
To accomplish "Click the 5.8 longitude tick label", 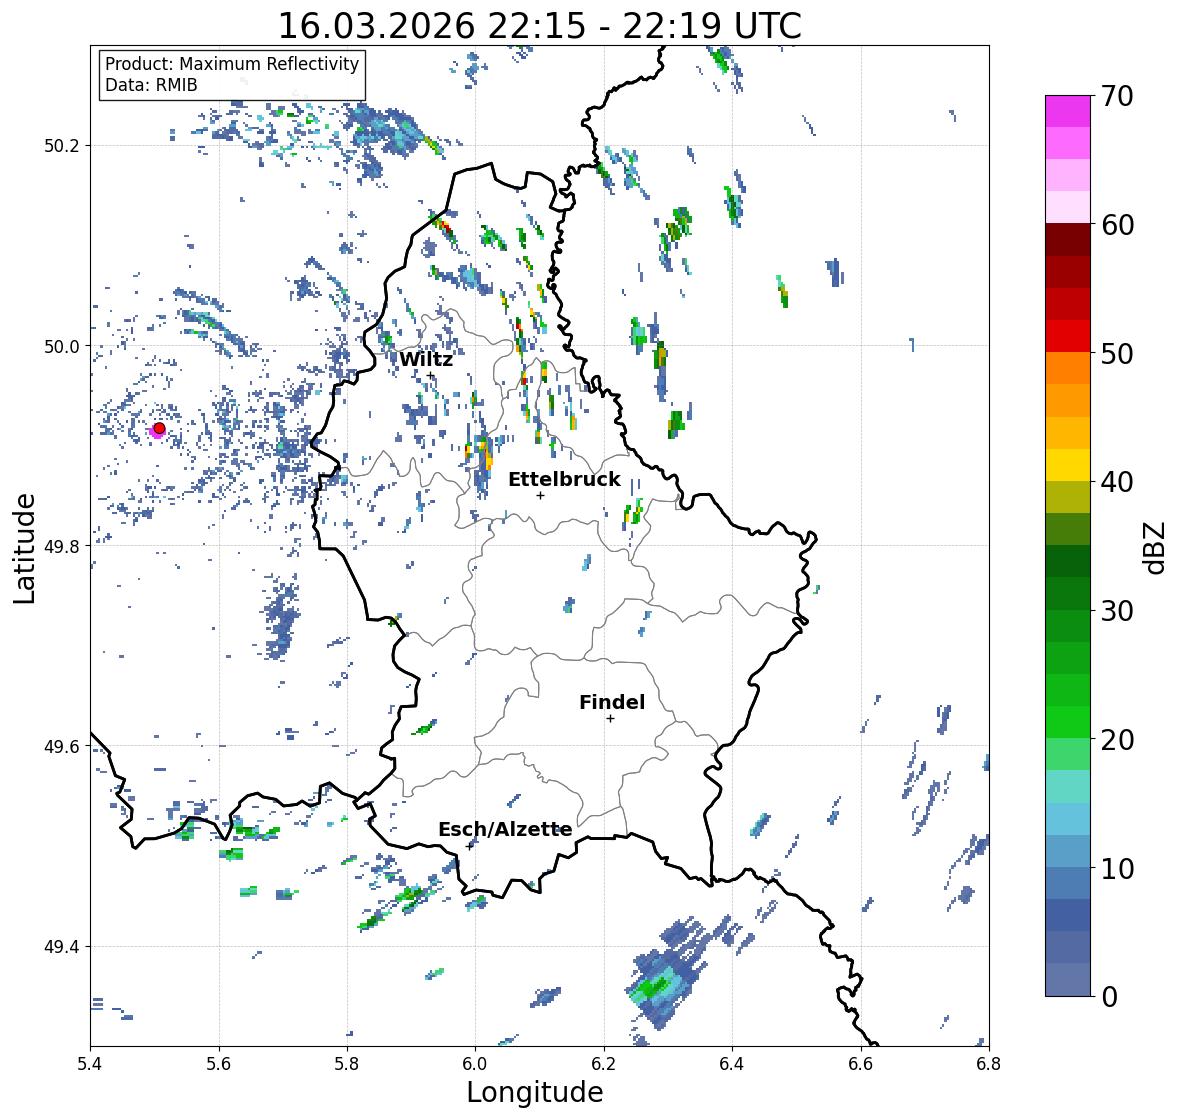I will point(347,1064).
